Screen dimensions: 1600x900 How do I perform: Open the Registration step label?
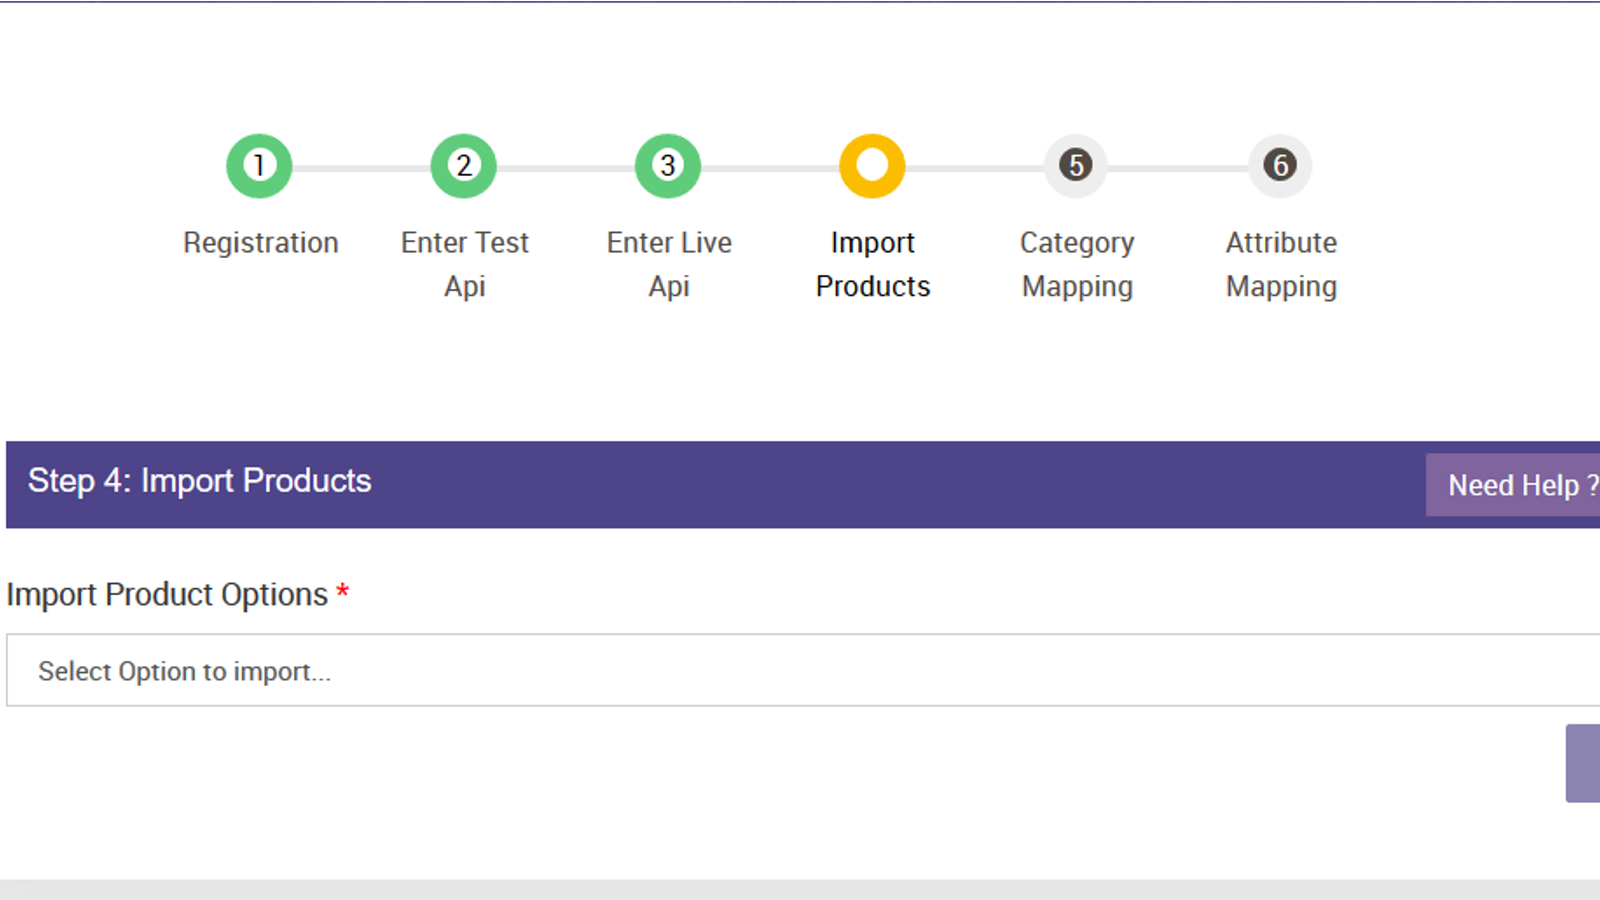pyautogui.click(x=259, y=242)
